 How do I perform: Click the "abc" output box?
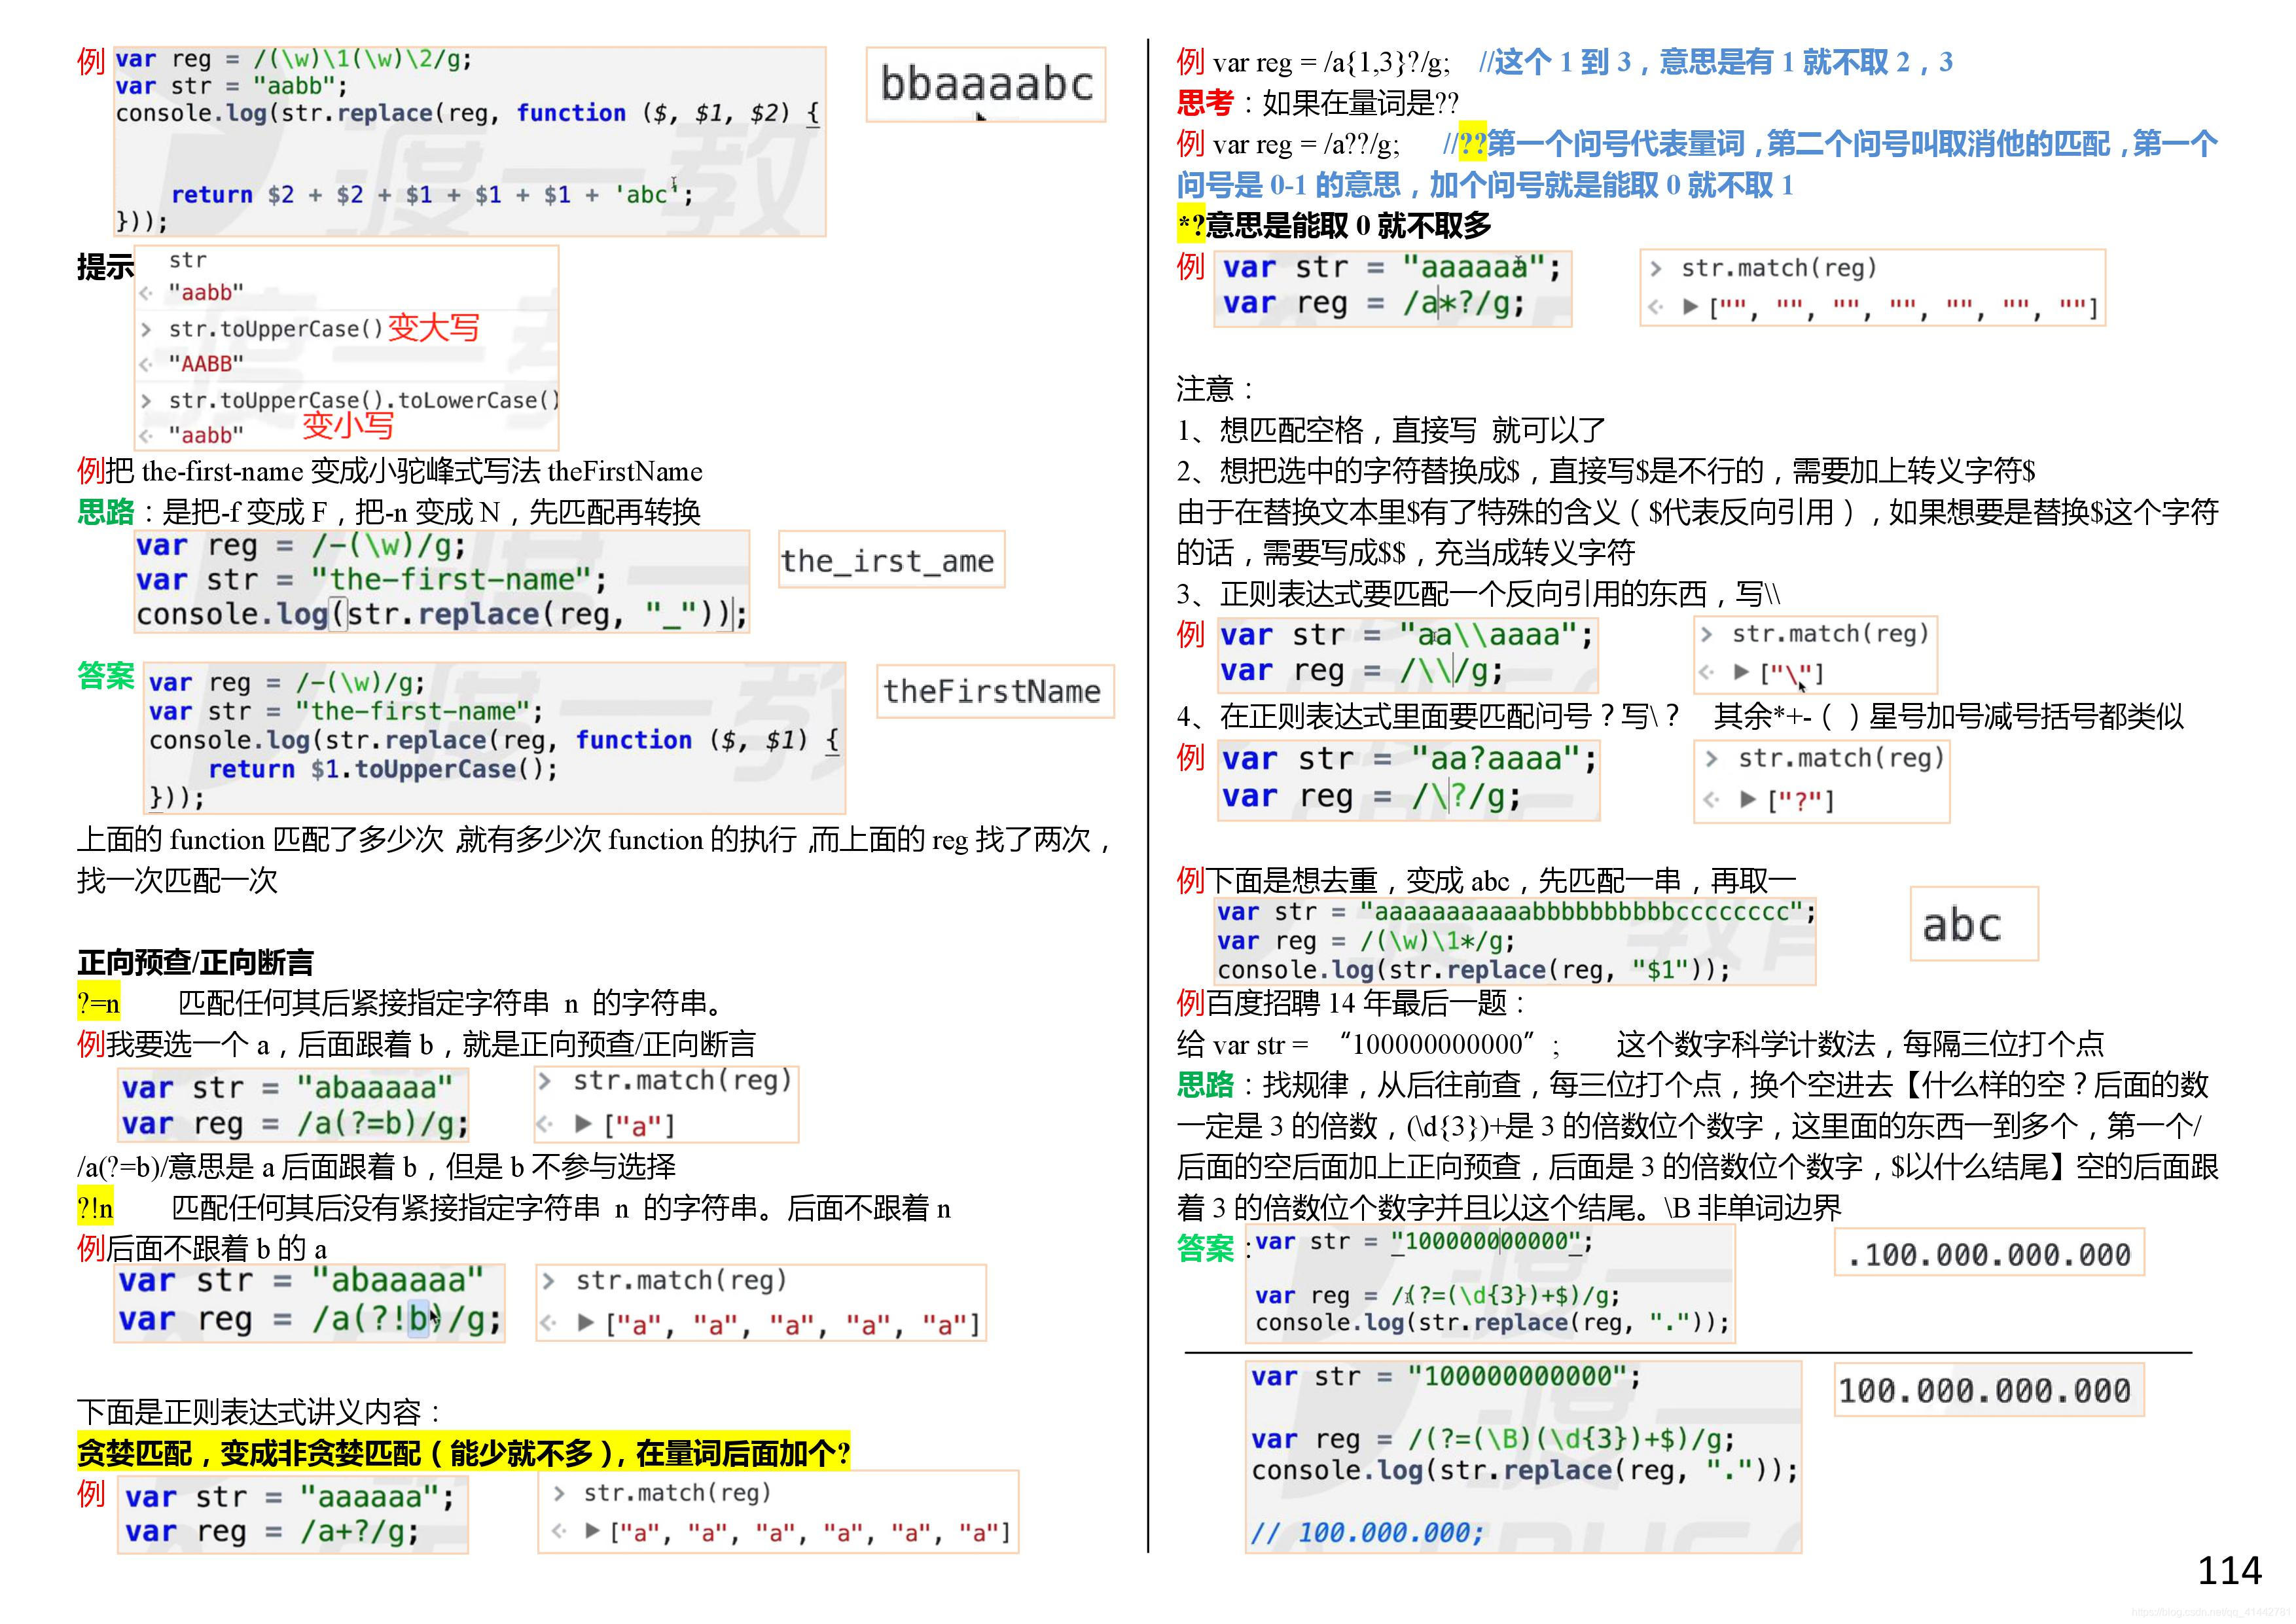click(x=1973, y=924)
